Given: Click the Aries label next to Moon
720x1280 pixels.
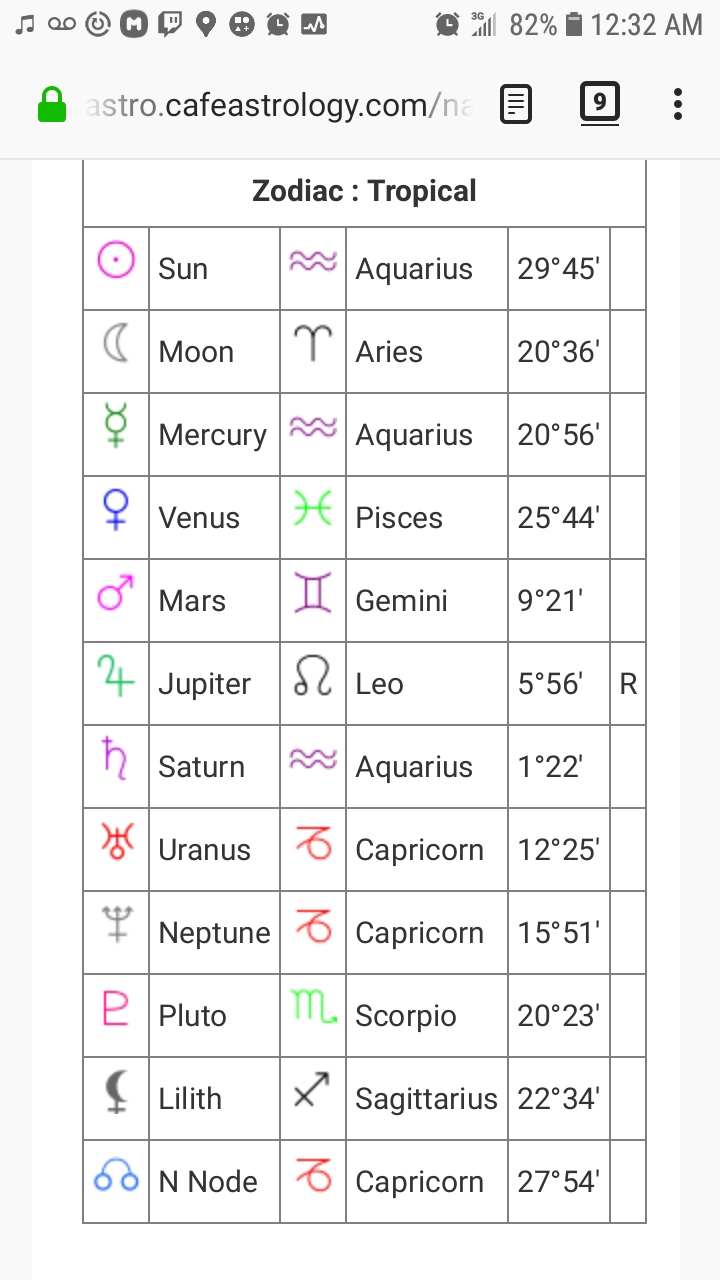Looking at the screenshot, I should point(388,350).
